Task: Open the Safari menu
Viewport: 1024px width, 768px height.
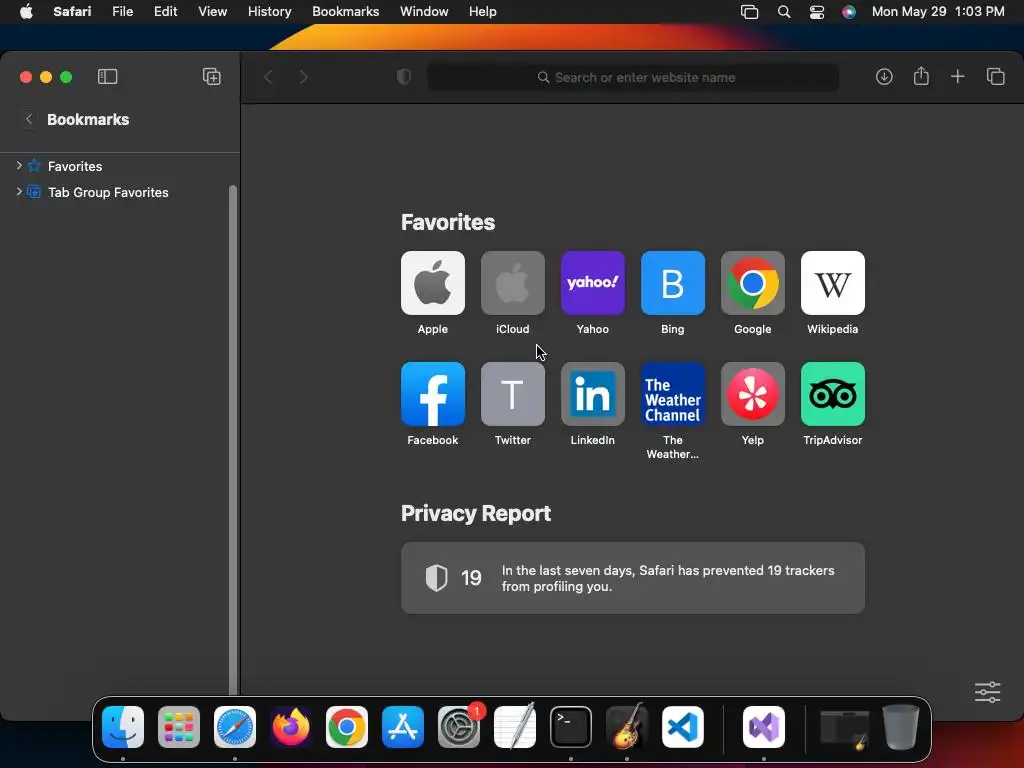Action: (72, 12)
